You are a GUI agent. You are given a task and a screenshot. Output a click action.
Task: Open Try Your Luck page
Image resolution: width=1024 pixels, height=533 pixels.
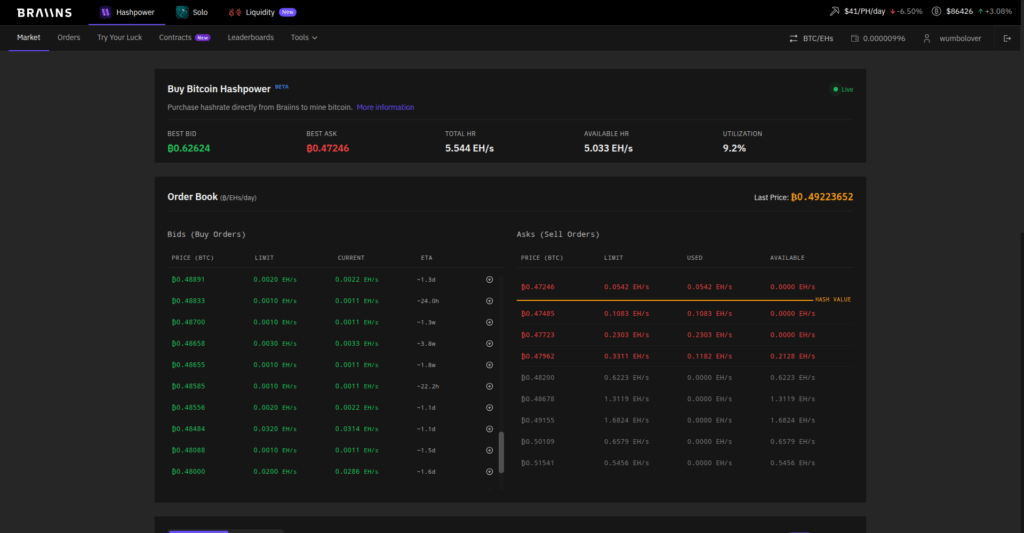pos(120,38)
